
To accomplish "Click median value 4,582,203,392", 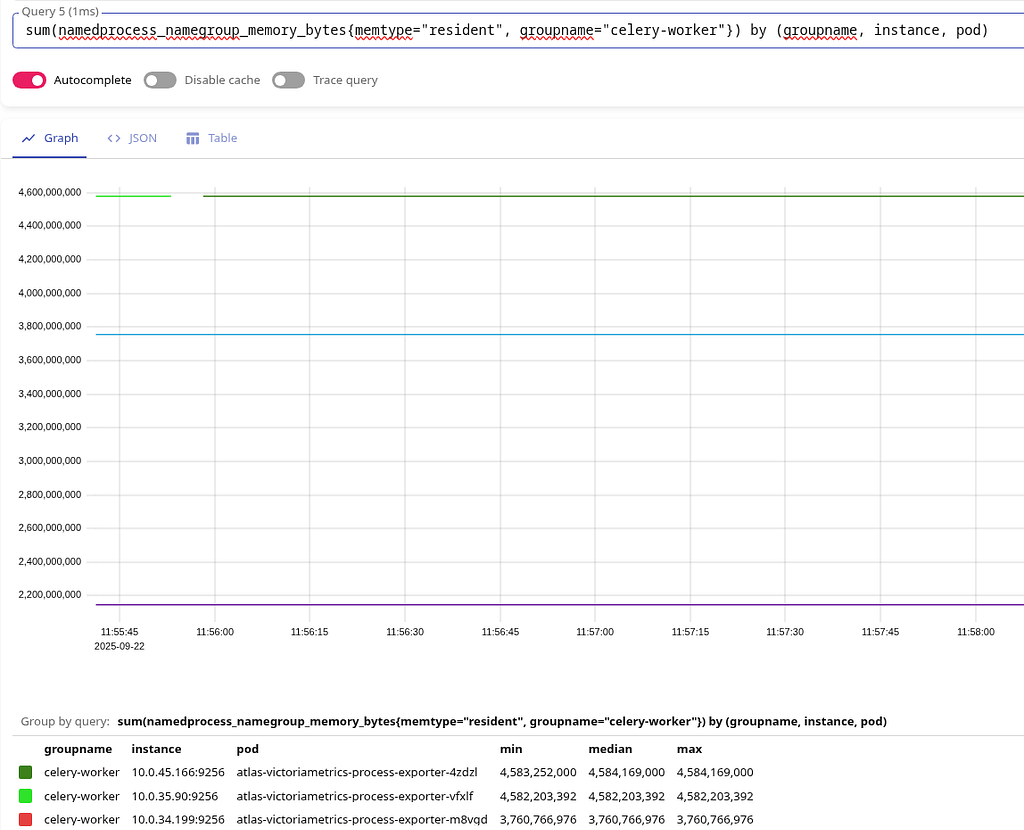I will [x=626, y=796].
